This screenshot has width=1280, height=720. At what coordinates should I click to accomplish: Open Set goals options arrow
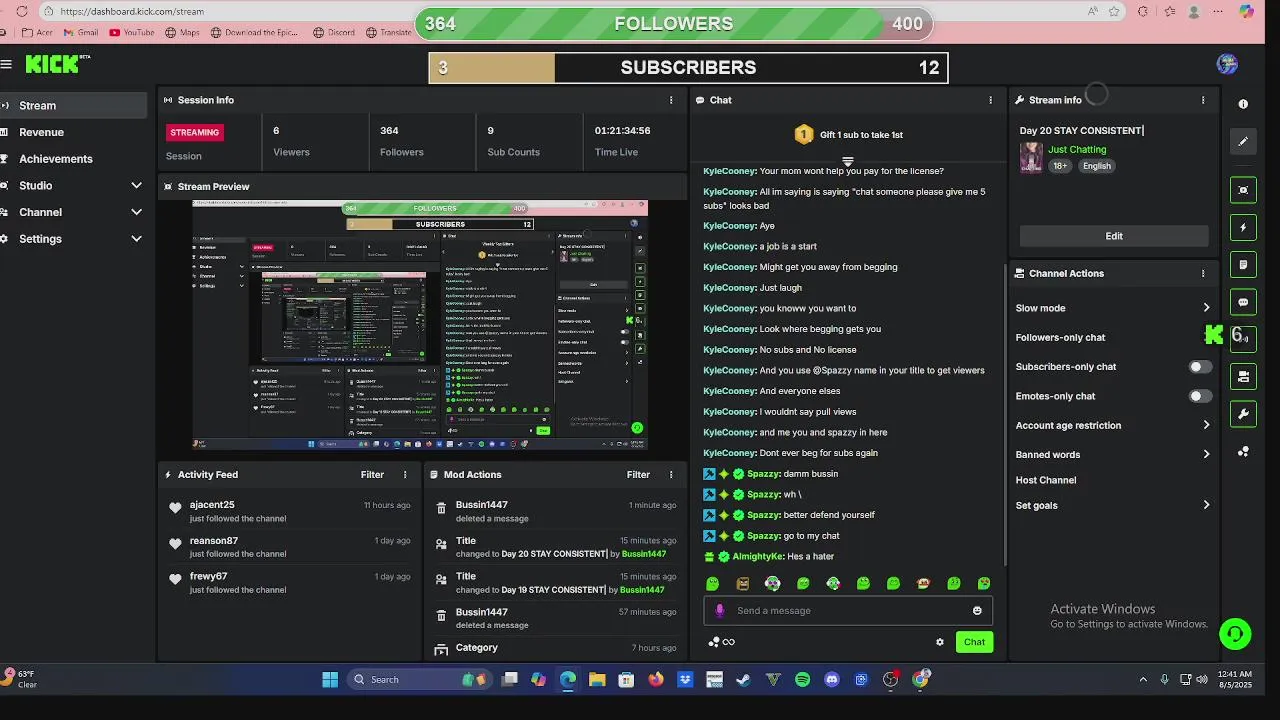[1206, 505]
